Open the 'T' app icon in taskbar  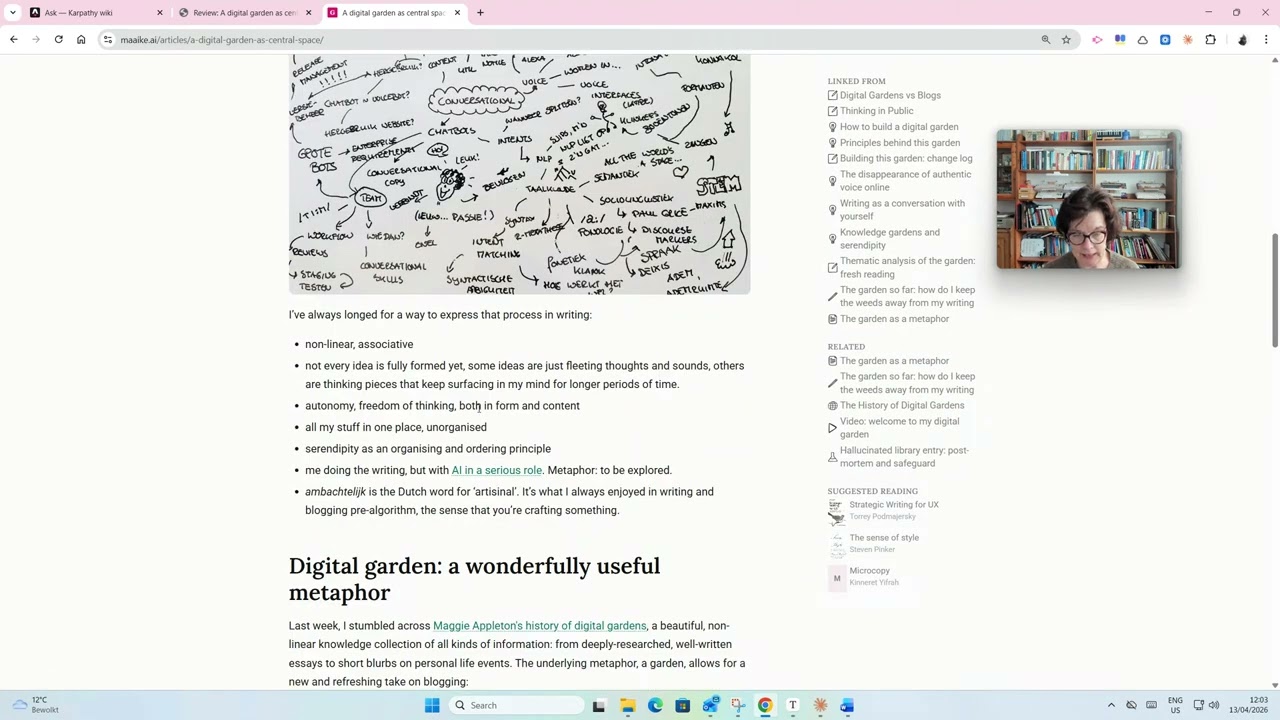pyautogui.click(x=792, y=705)
